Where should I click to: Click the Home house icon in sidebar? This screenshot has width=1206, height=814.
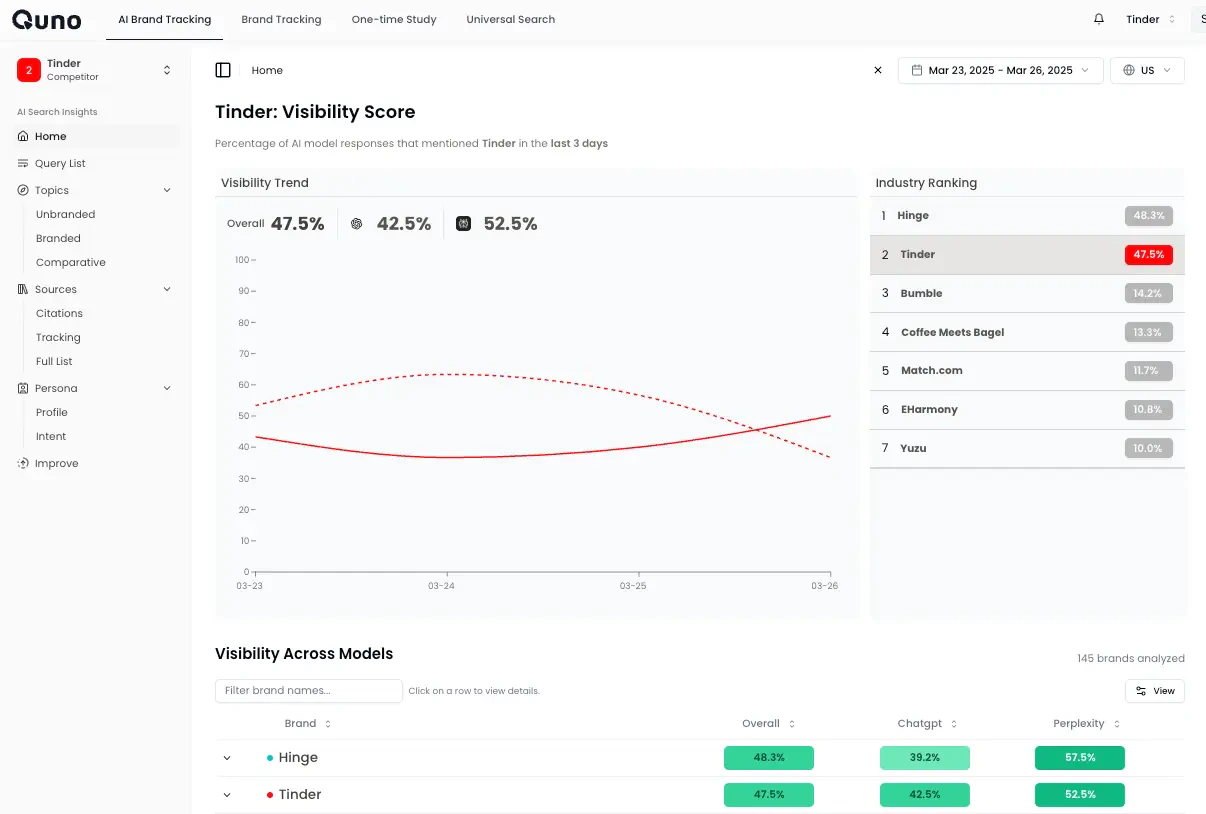tap(23, 136)
